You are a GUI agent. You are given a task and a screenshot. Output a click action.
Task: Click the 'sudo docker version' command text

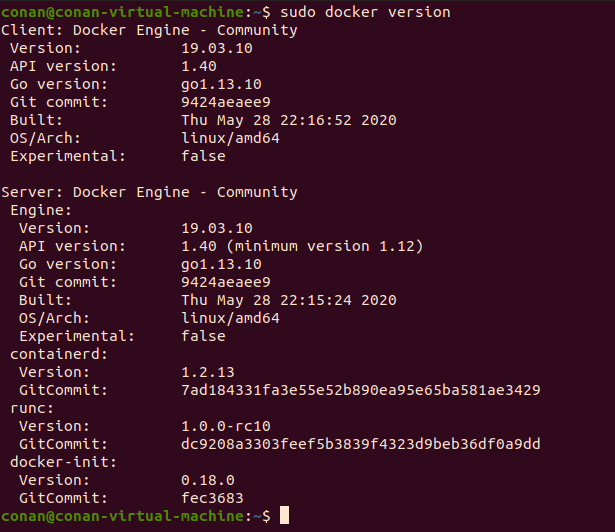click(365, 12)
